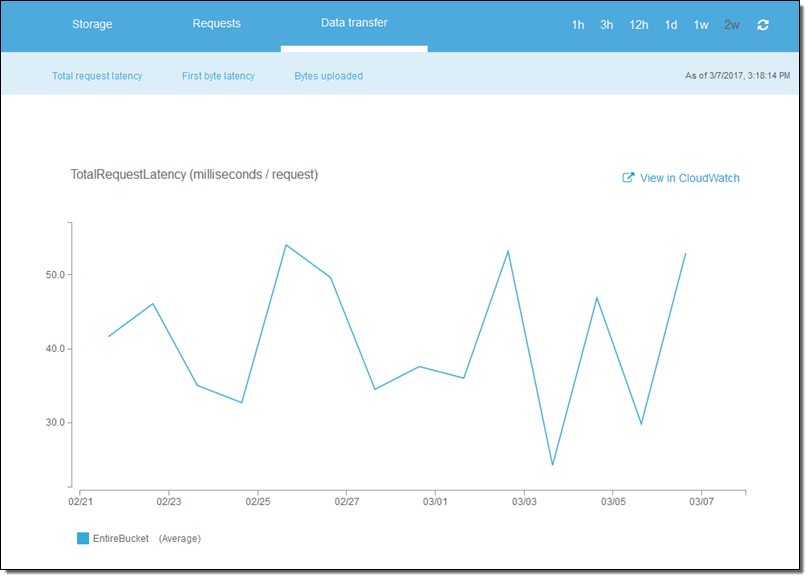Switch to the Requests tab
Viewport: 810px width, 580px height.
click(216, 24)
